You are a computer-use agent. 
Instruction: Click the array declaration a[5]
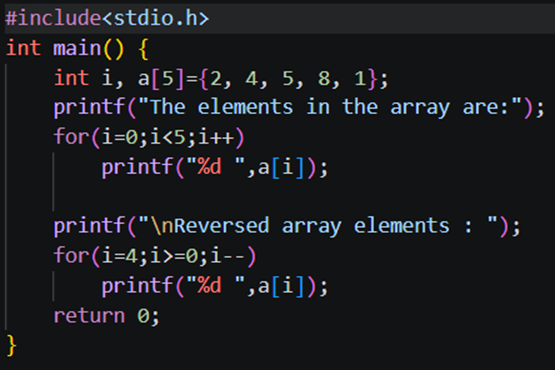161,78
